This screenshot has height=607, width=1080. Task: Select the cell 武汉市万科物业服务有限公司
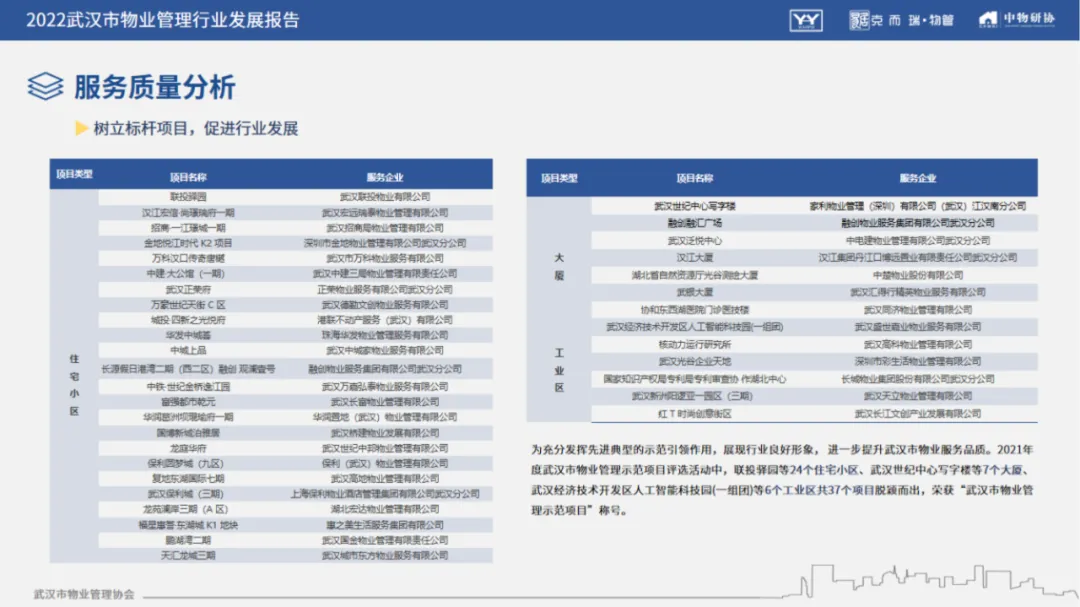(384, 258)
